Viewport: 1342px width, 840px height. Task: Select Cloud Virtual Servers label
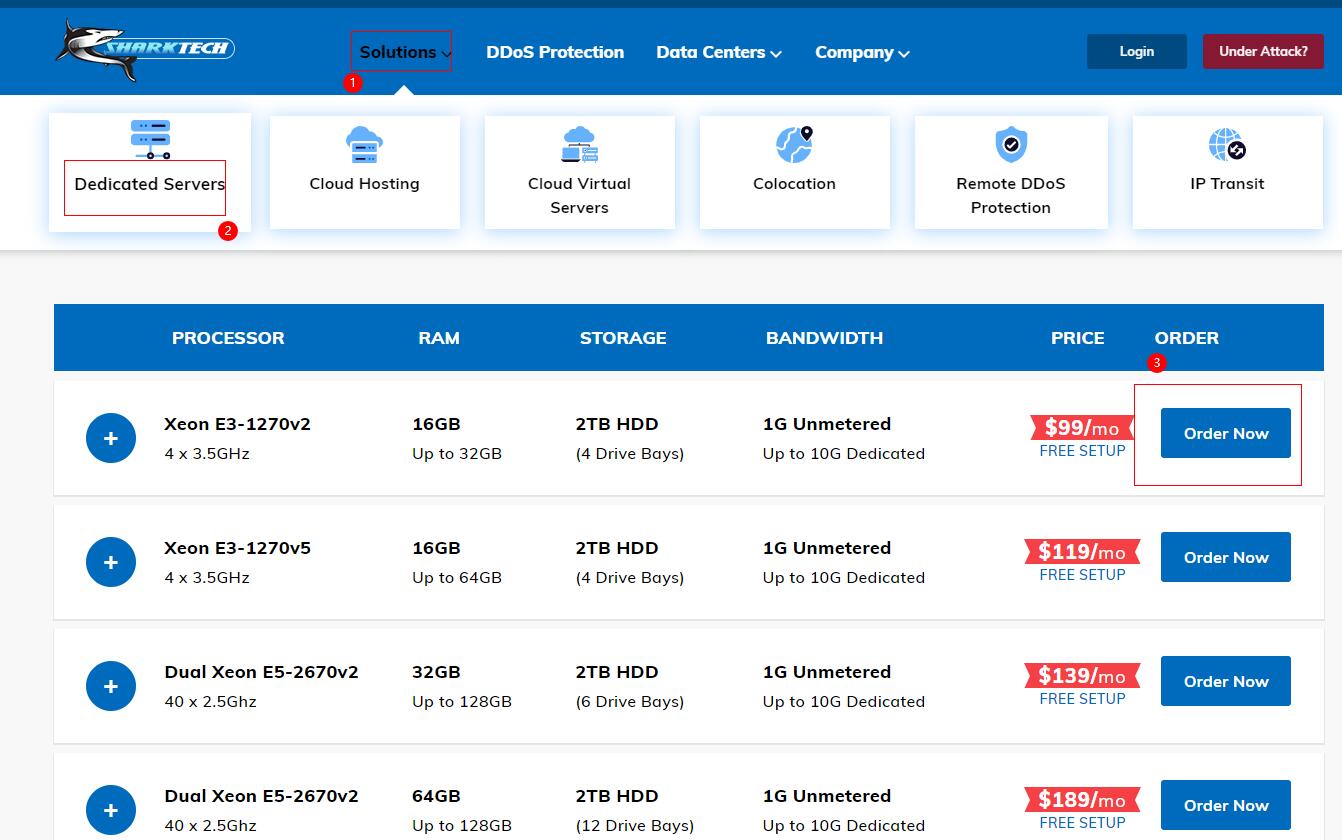579,196
